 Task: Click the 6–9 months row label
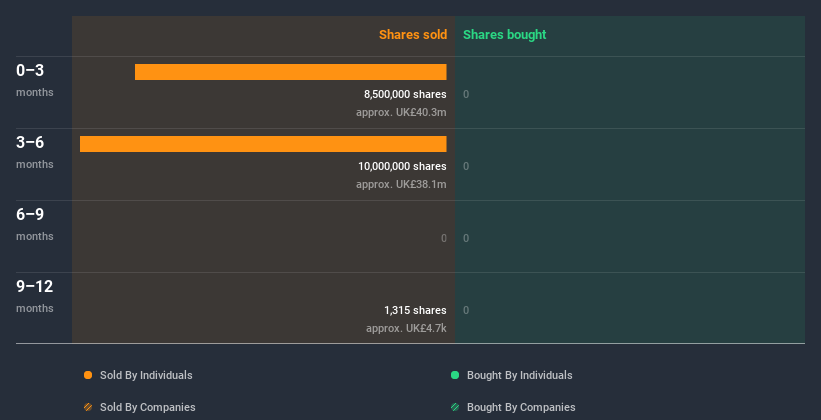35,224
